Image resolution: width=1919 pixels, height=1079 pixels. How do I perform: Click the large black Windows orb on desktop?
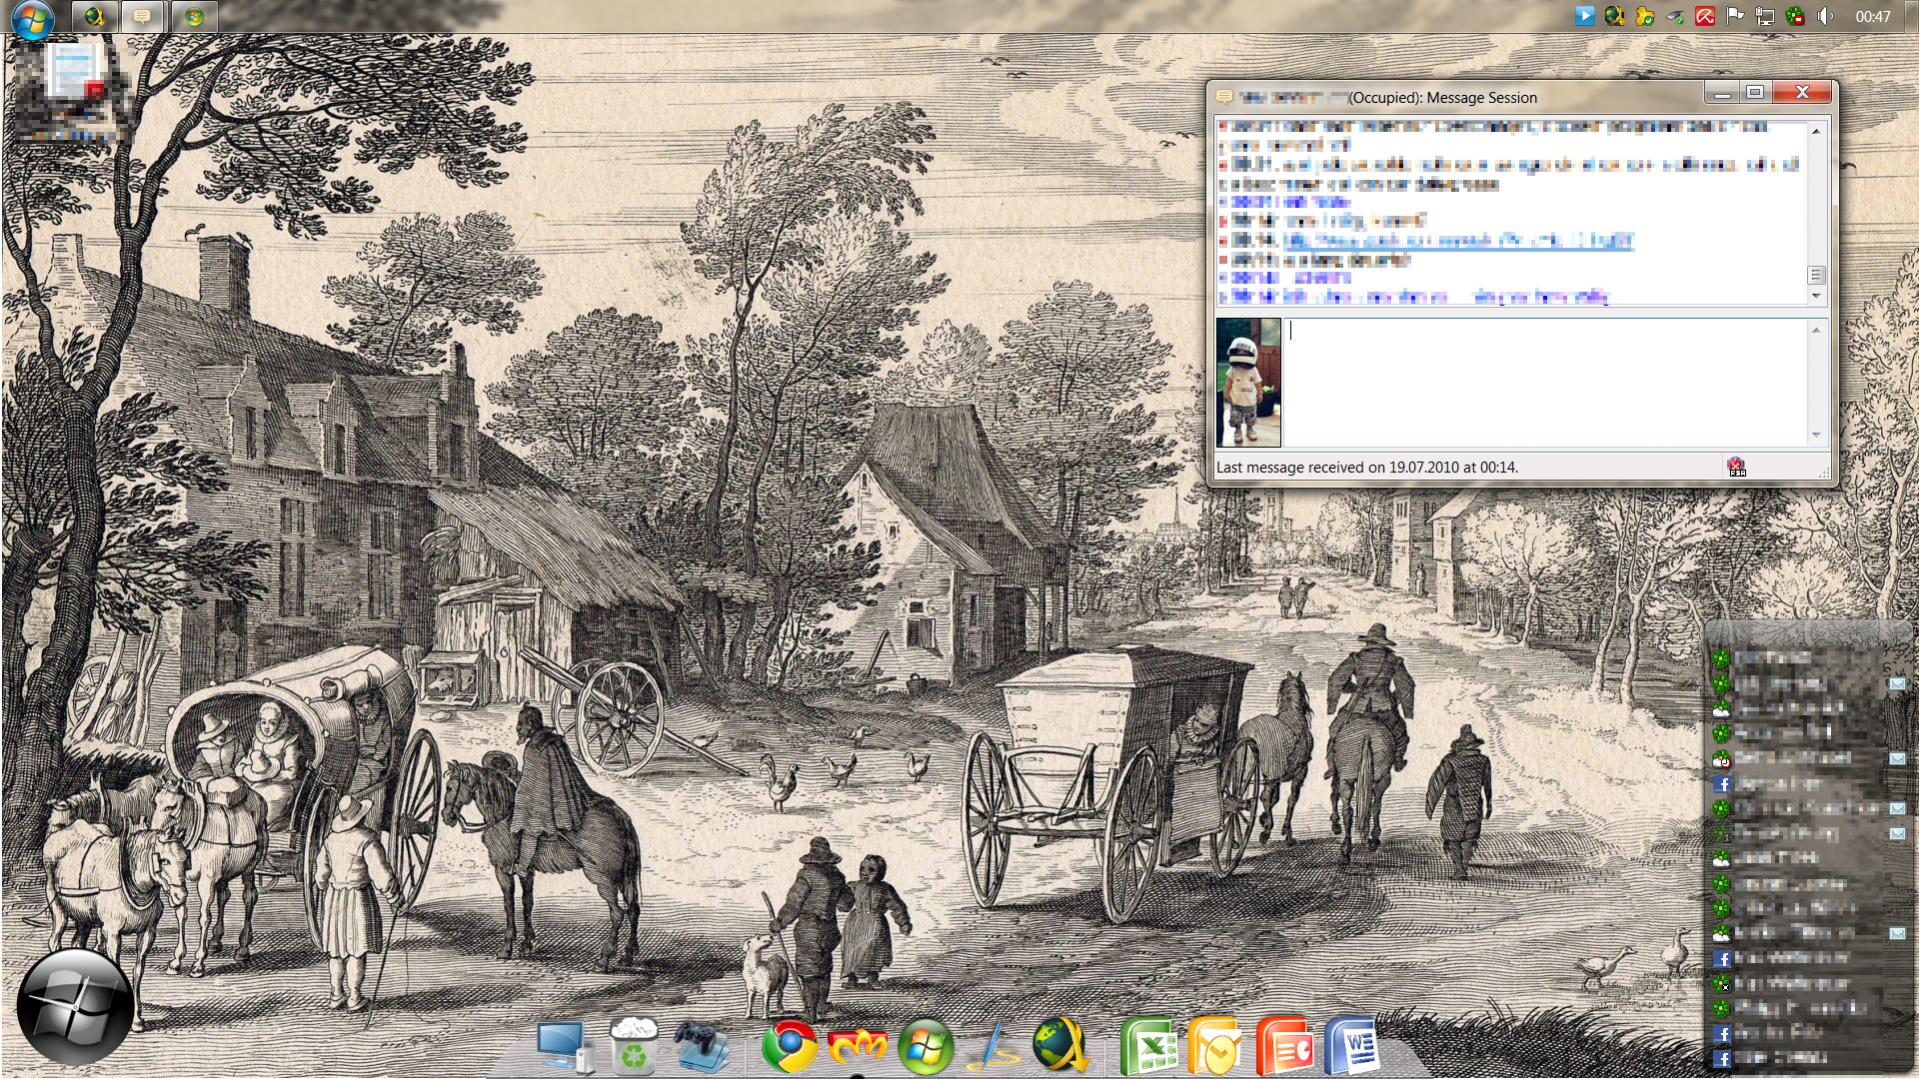pyautogui.click(x=75, y=1007)
